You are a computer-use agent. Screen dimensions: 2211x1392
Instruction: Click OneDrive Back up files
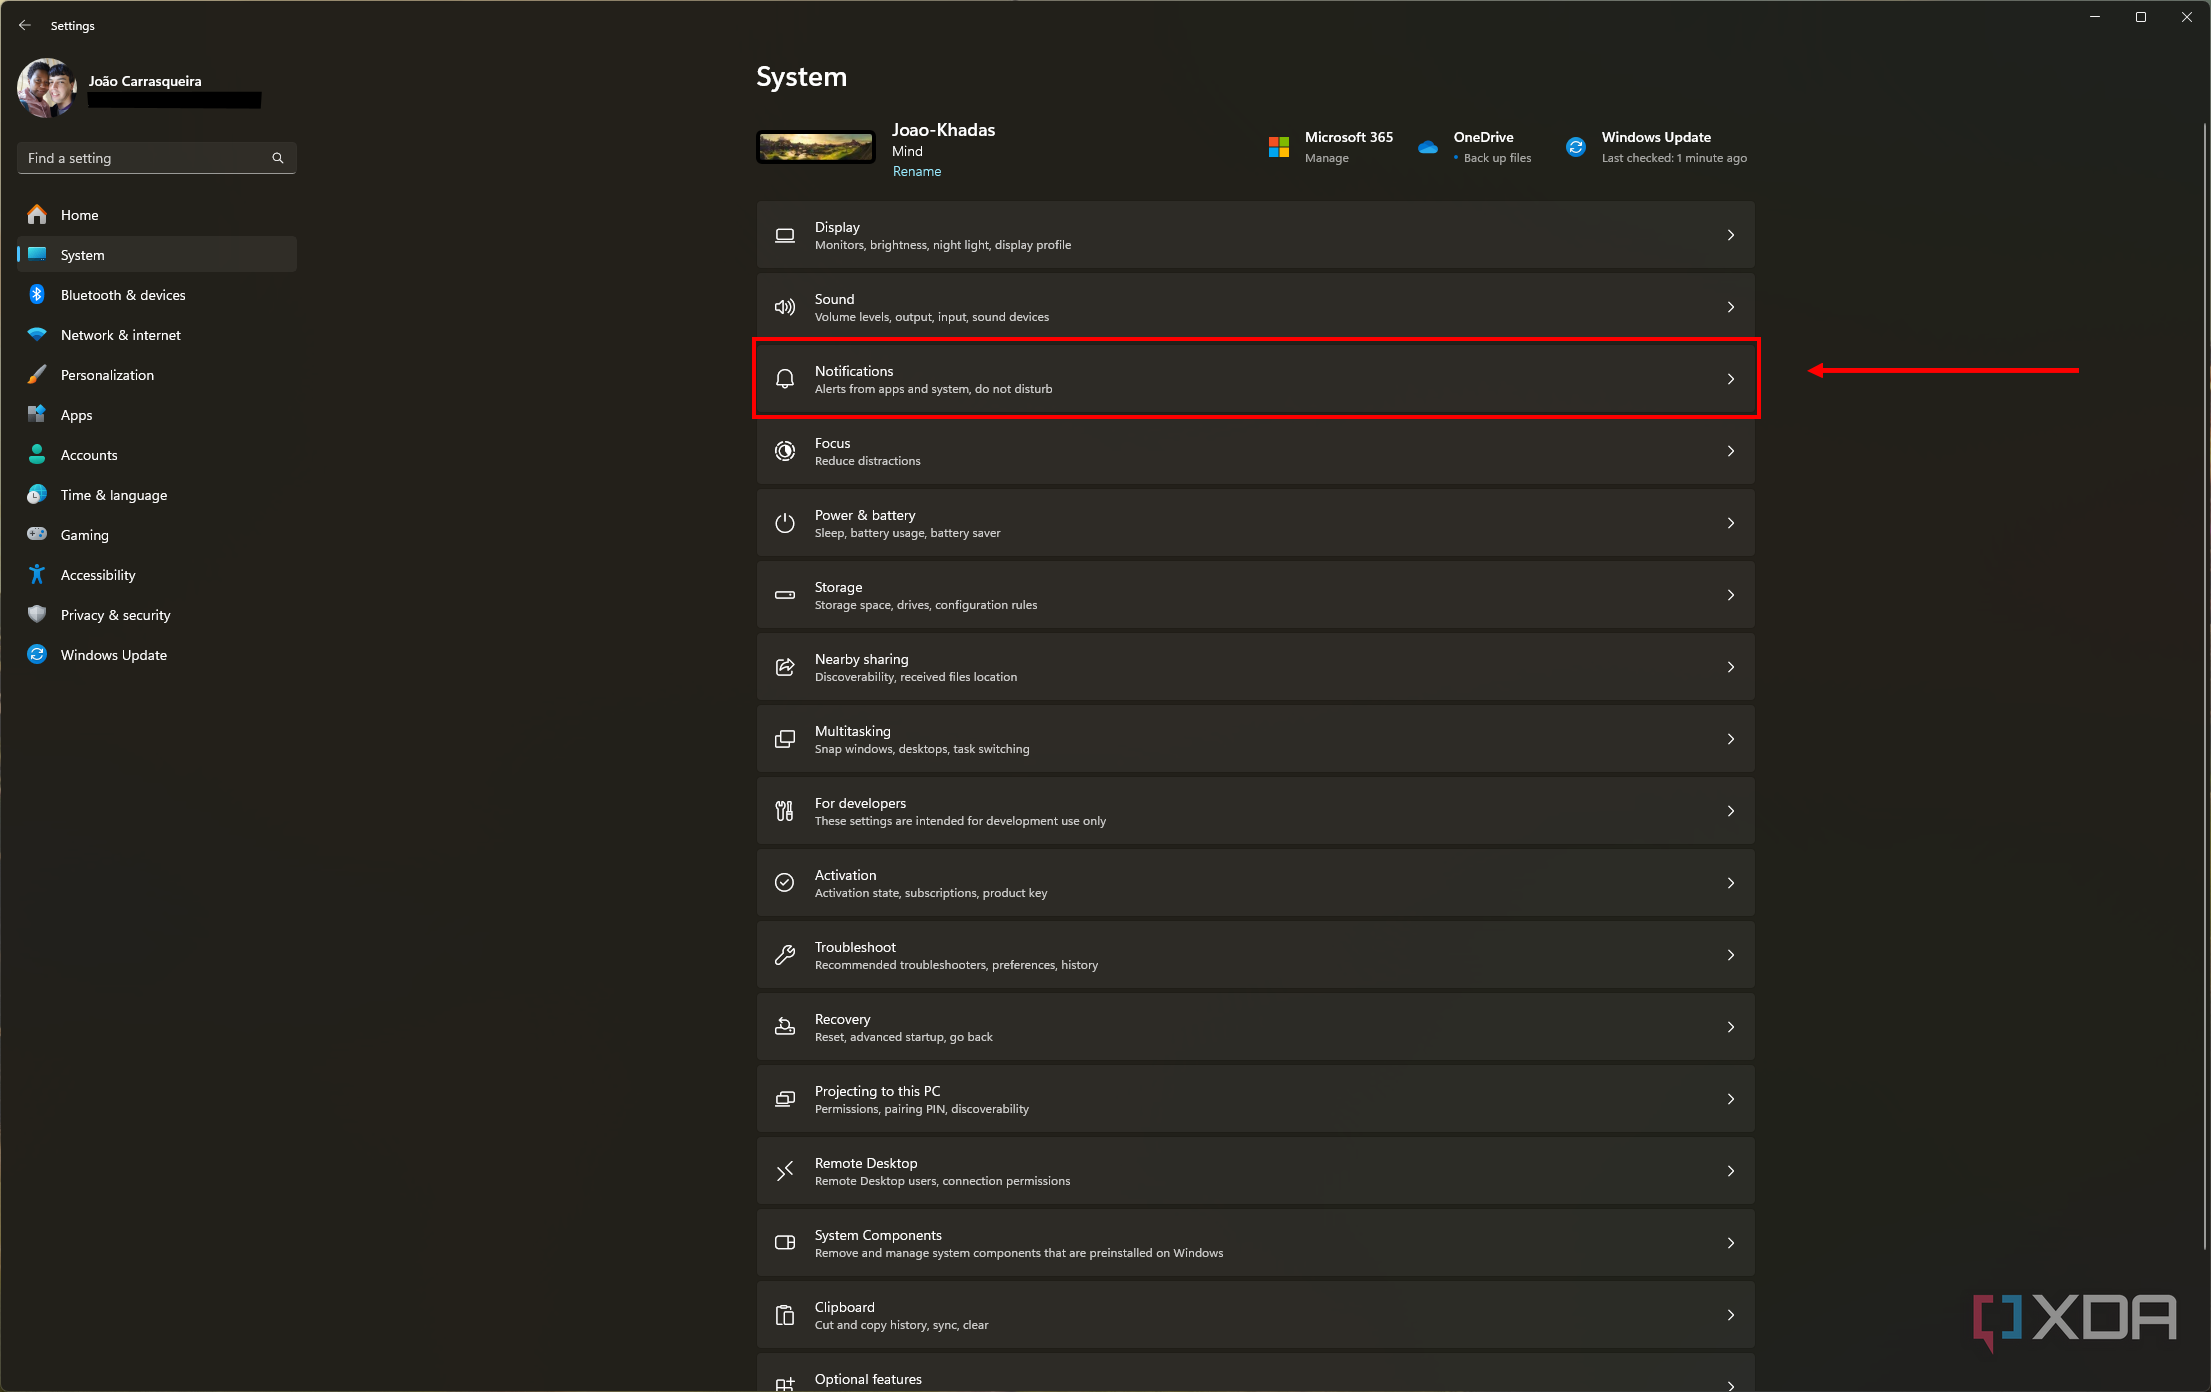(1497, 158)
